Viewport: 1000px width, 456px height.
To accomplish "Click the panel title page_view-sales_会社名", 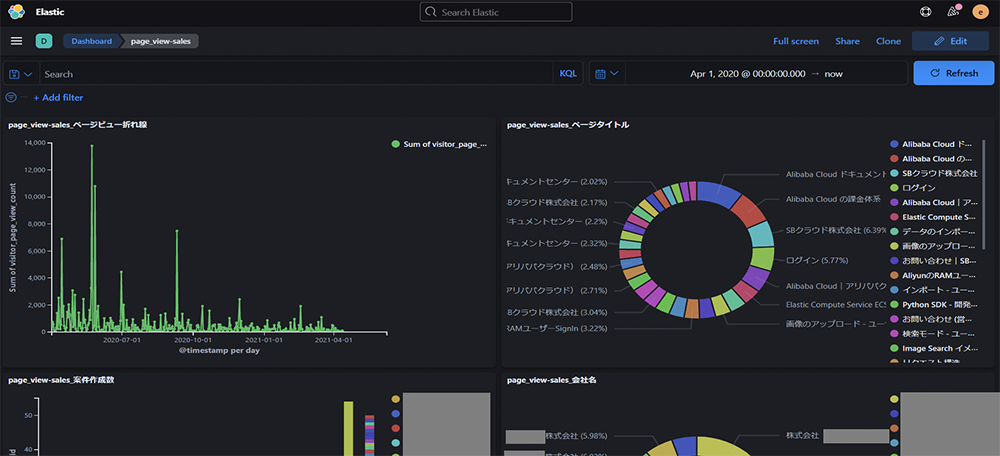I will (x=552, y=380).
